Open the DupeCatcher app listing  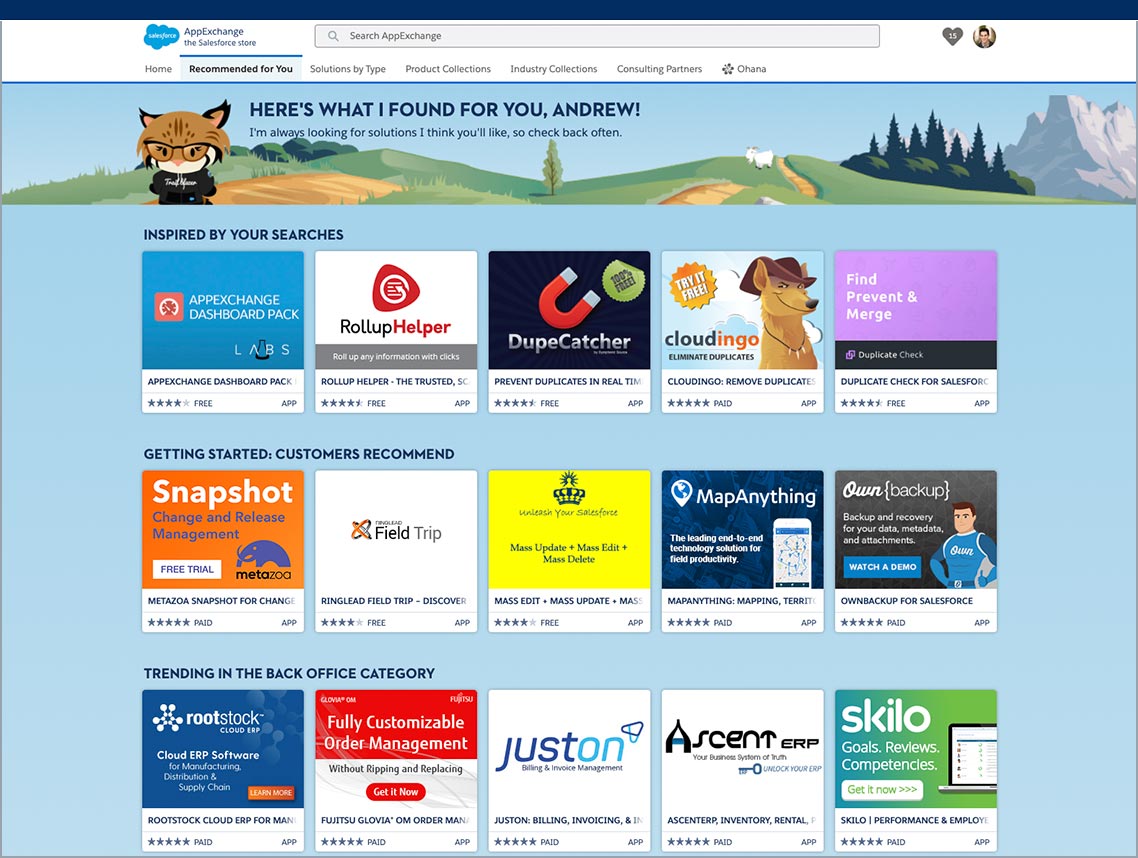point(569,310)
